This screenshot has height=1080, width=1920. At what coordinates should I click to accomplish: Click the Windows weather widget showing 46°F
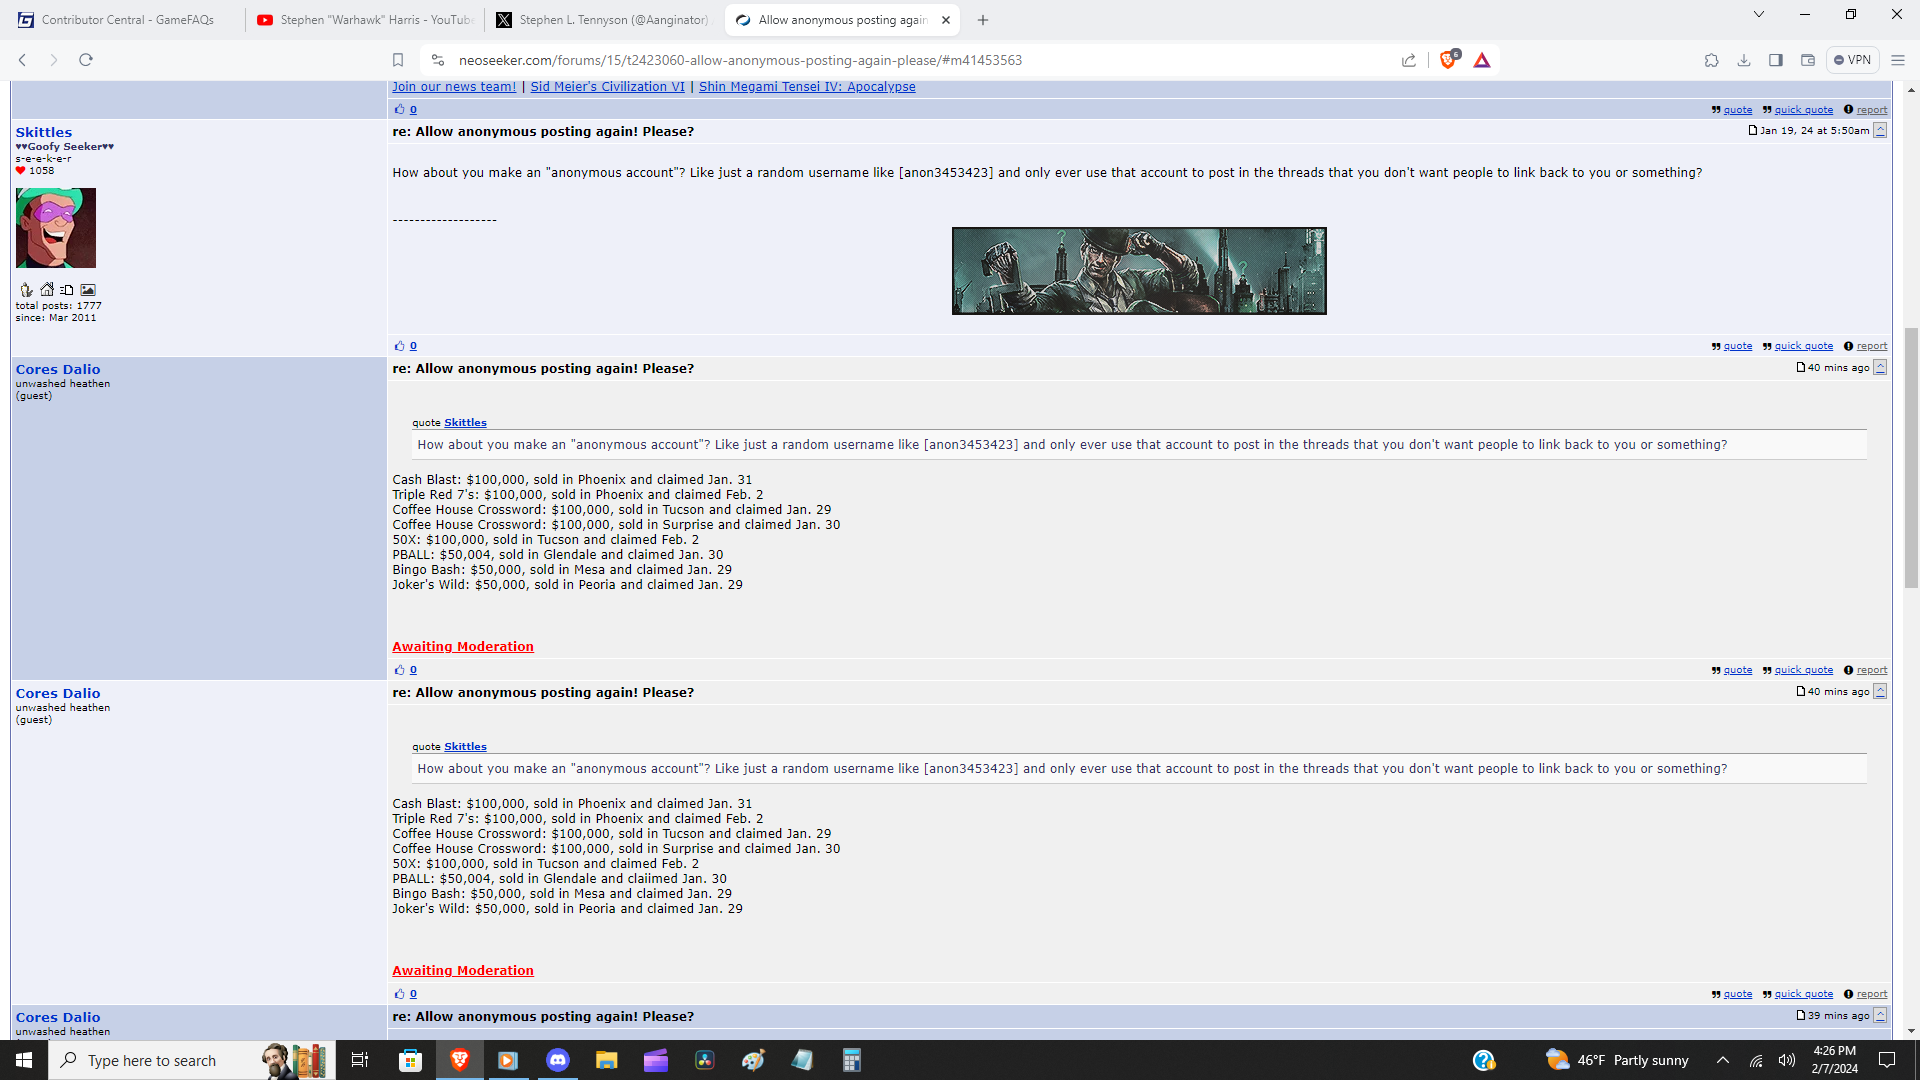[x=1616, y=1060]
